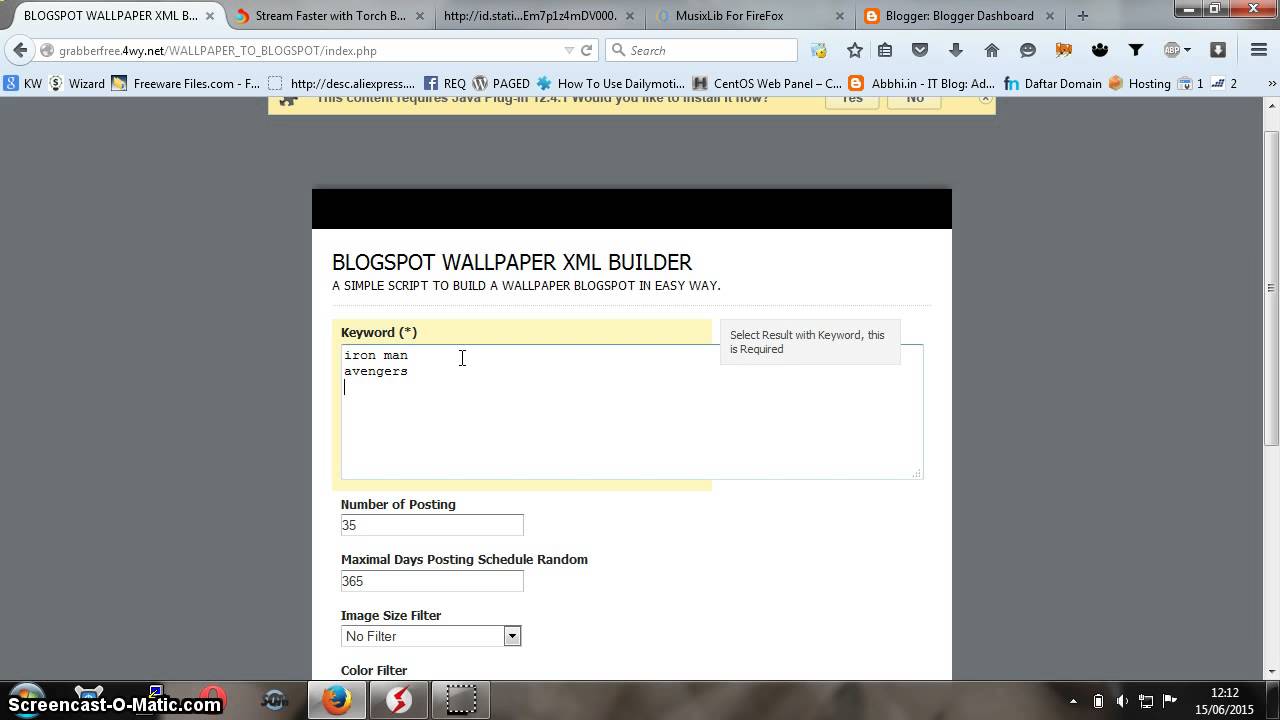Open Action Center flag icon
1280x720 pixels.
coord(1170,701)
